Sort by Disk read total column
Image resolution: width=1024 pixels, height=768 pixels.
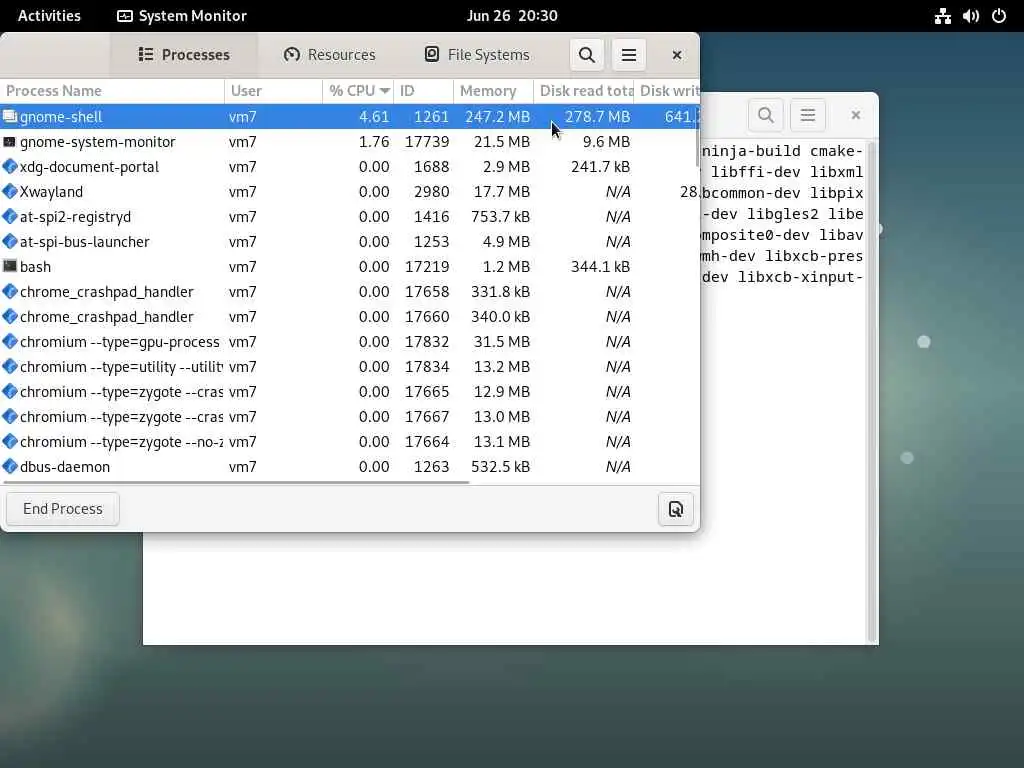tap(584, 91)
